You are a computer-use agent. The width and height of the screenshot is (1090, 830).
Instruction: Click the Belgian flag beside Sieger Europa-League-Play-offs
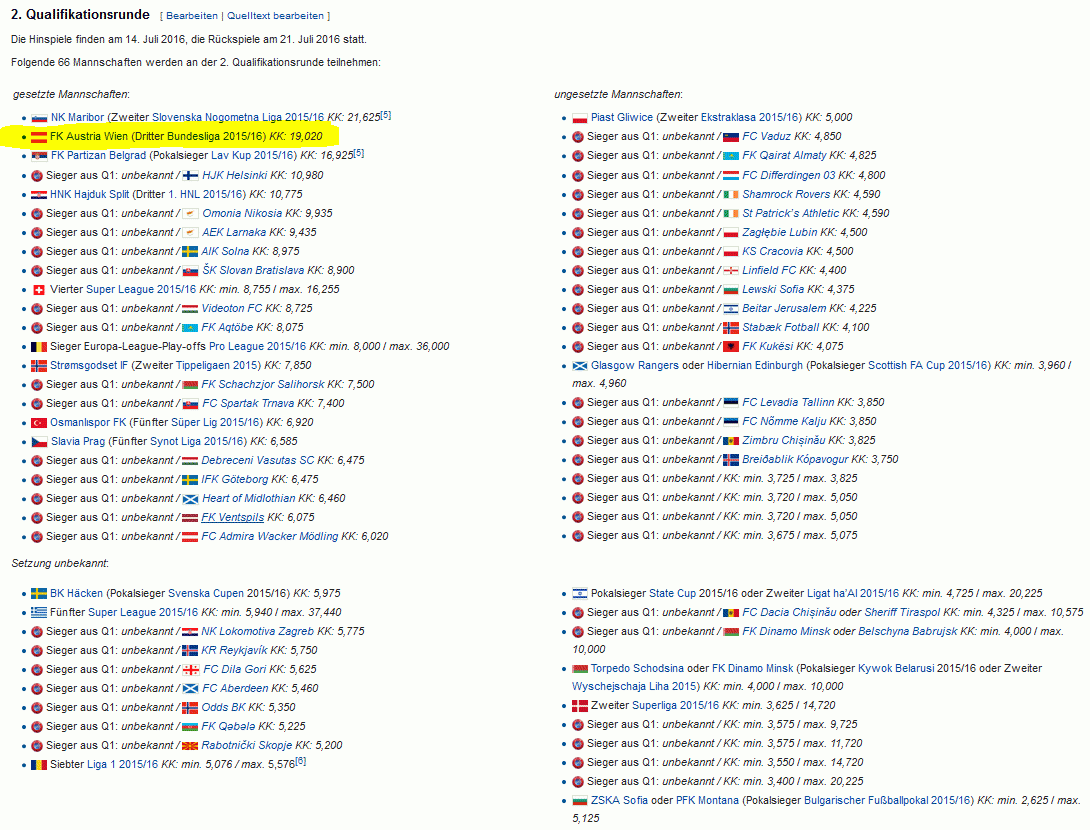pyautogui.click(x=39, y=347)
